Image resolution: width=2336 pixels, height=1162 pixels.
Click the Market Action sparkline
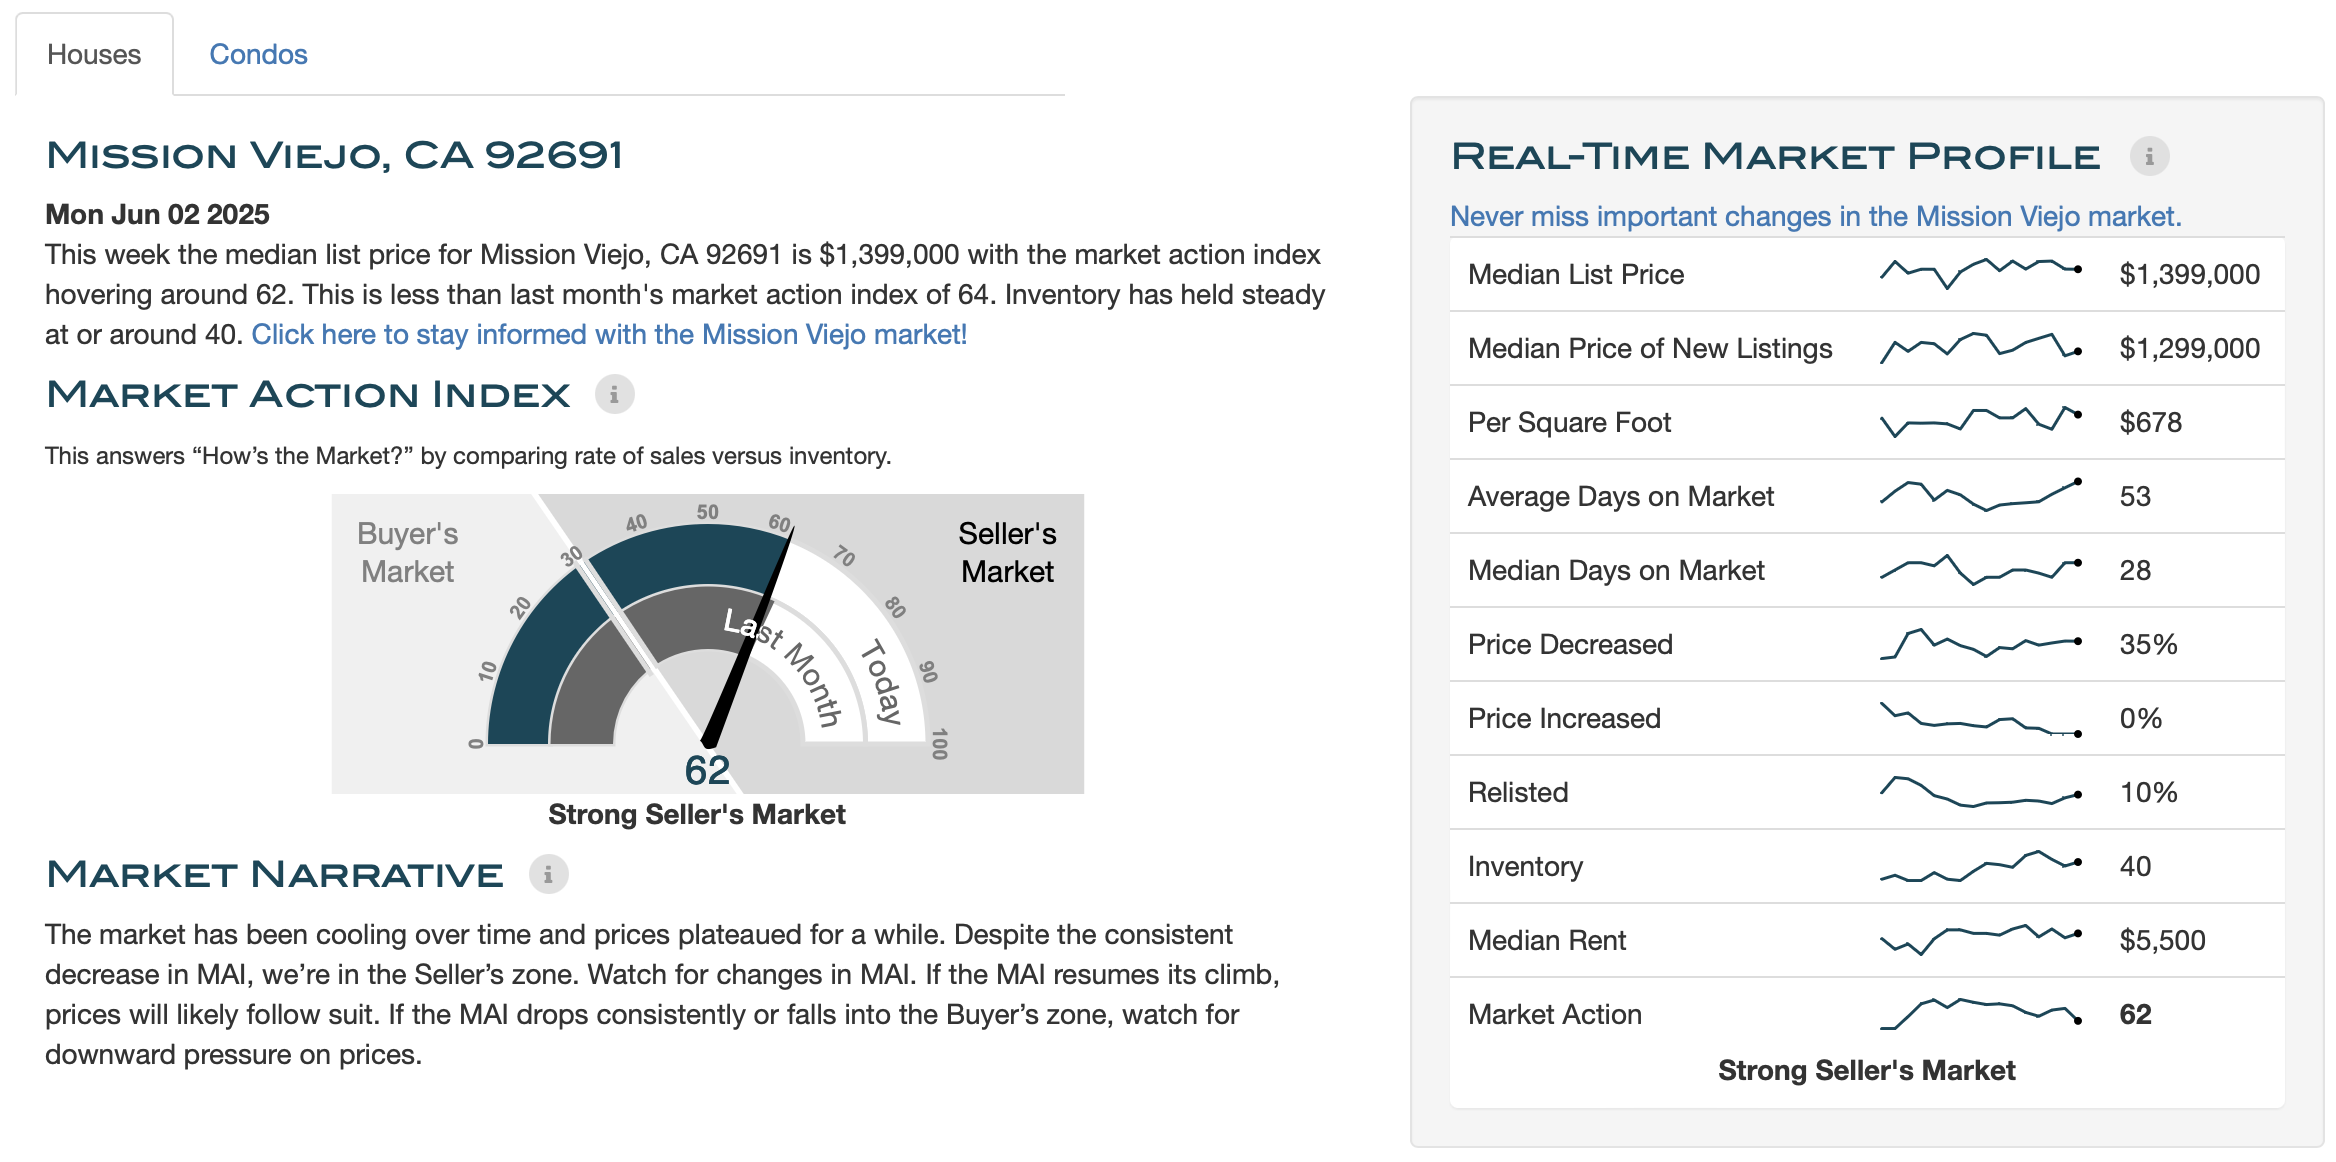[x=1980, y=1014]
